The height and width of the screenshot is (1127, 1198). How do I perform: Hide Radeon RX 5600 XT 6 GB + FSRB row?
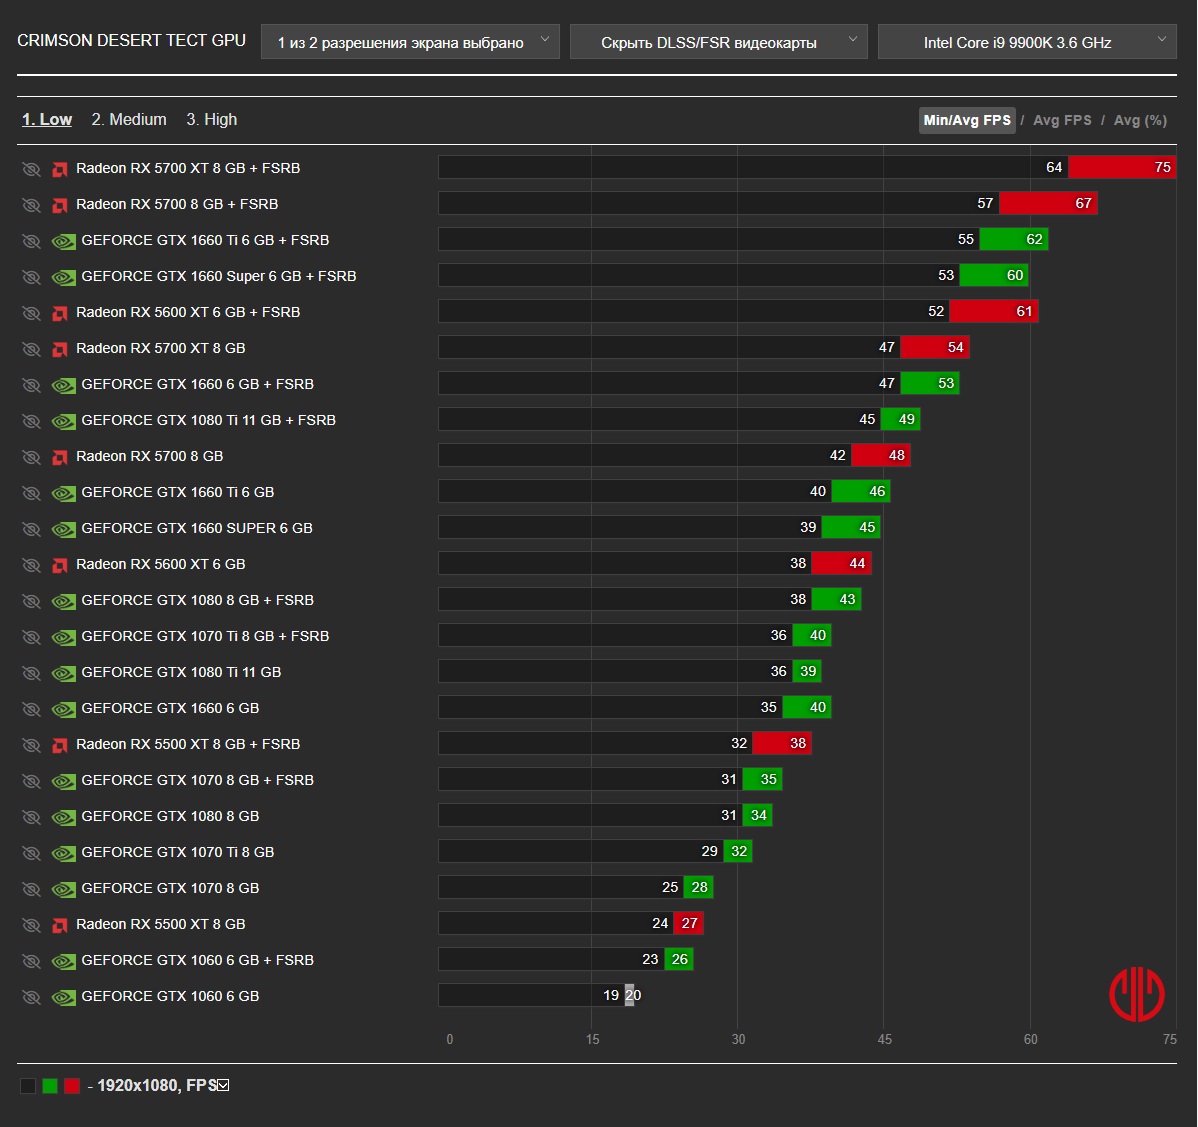31,313
